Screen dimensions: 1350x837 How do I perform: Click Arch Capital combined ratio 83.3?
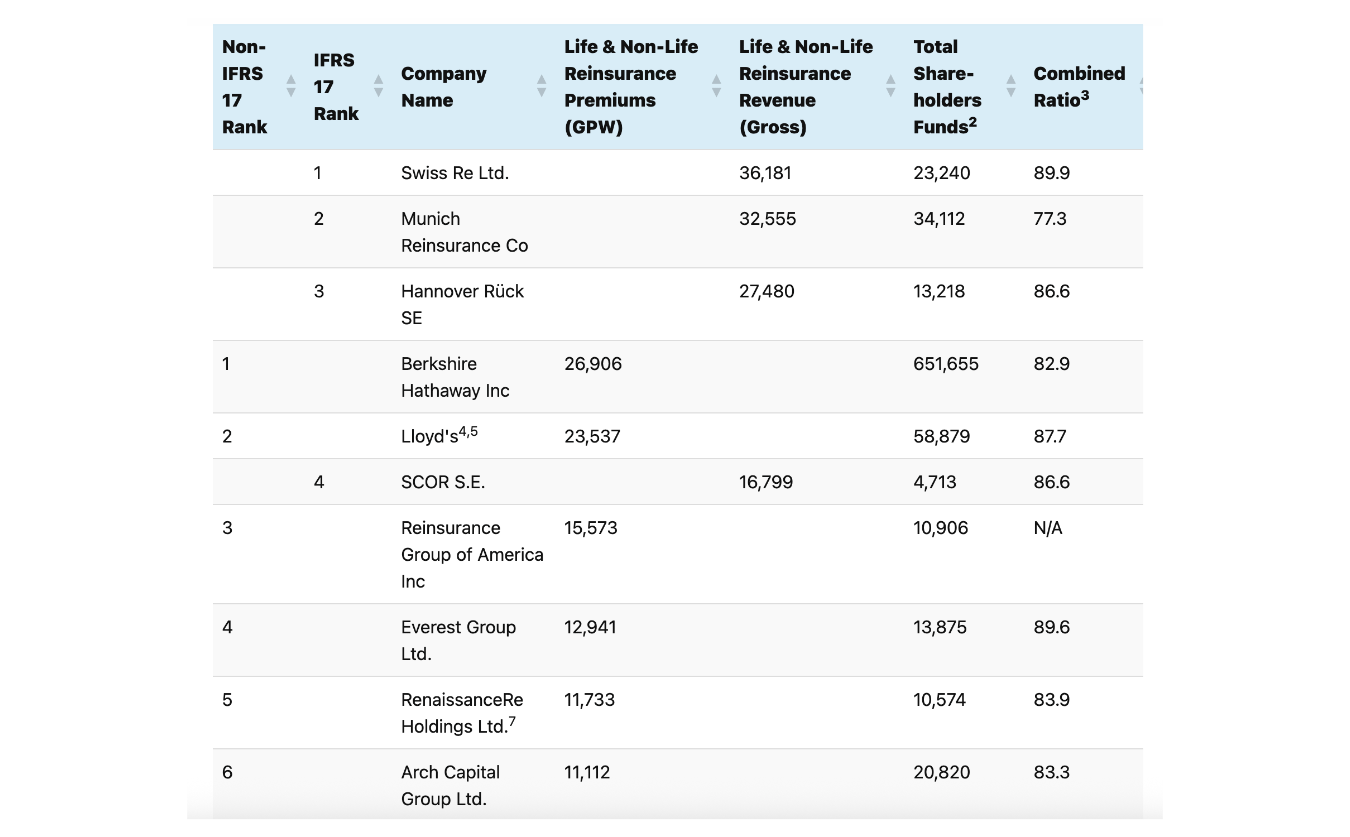click(x=1052, y=772)
